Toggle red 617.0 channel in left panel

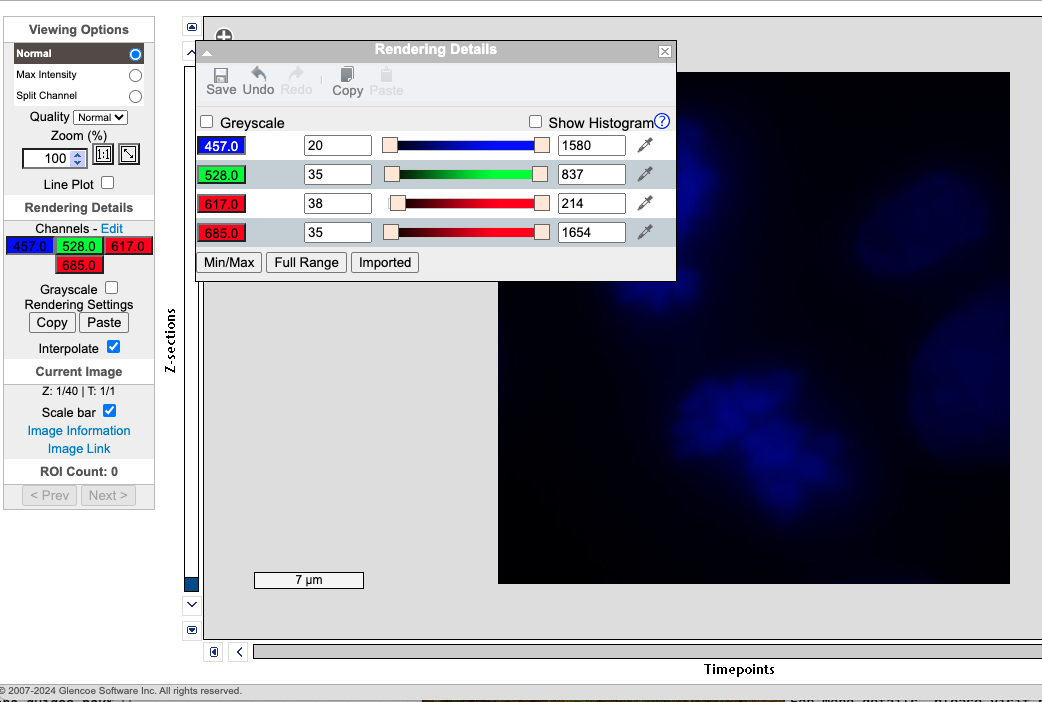[128, 246]
